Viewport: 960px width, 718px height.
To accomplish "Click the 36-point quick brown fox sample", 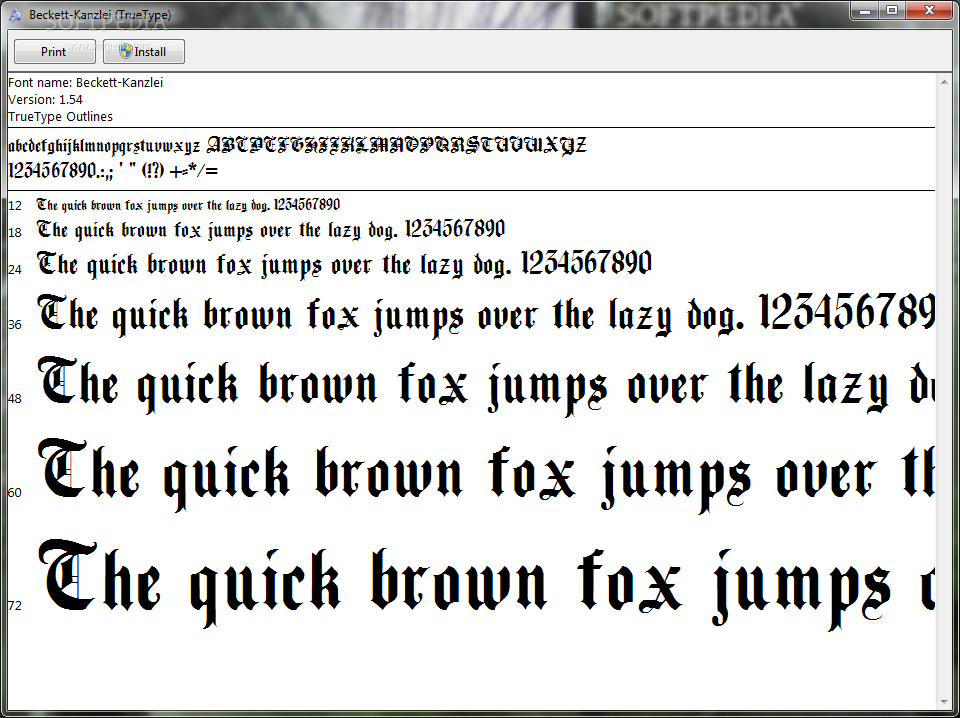I will [x=486, y=315].
